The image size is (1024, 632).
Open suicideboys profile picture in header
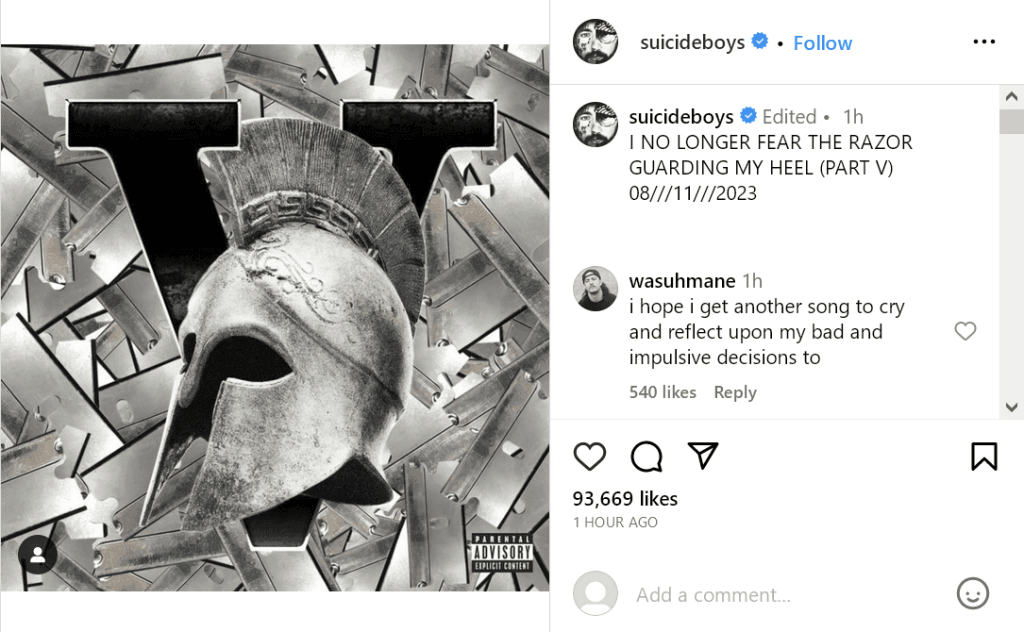tap(594, 42)
